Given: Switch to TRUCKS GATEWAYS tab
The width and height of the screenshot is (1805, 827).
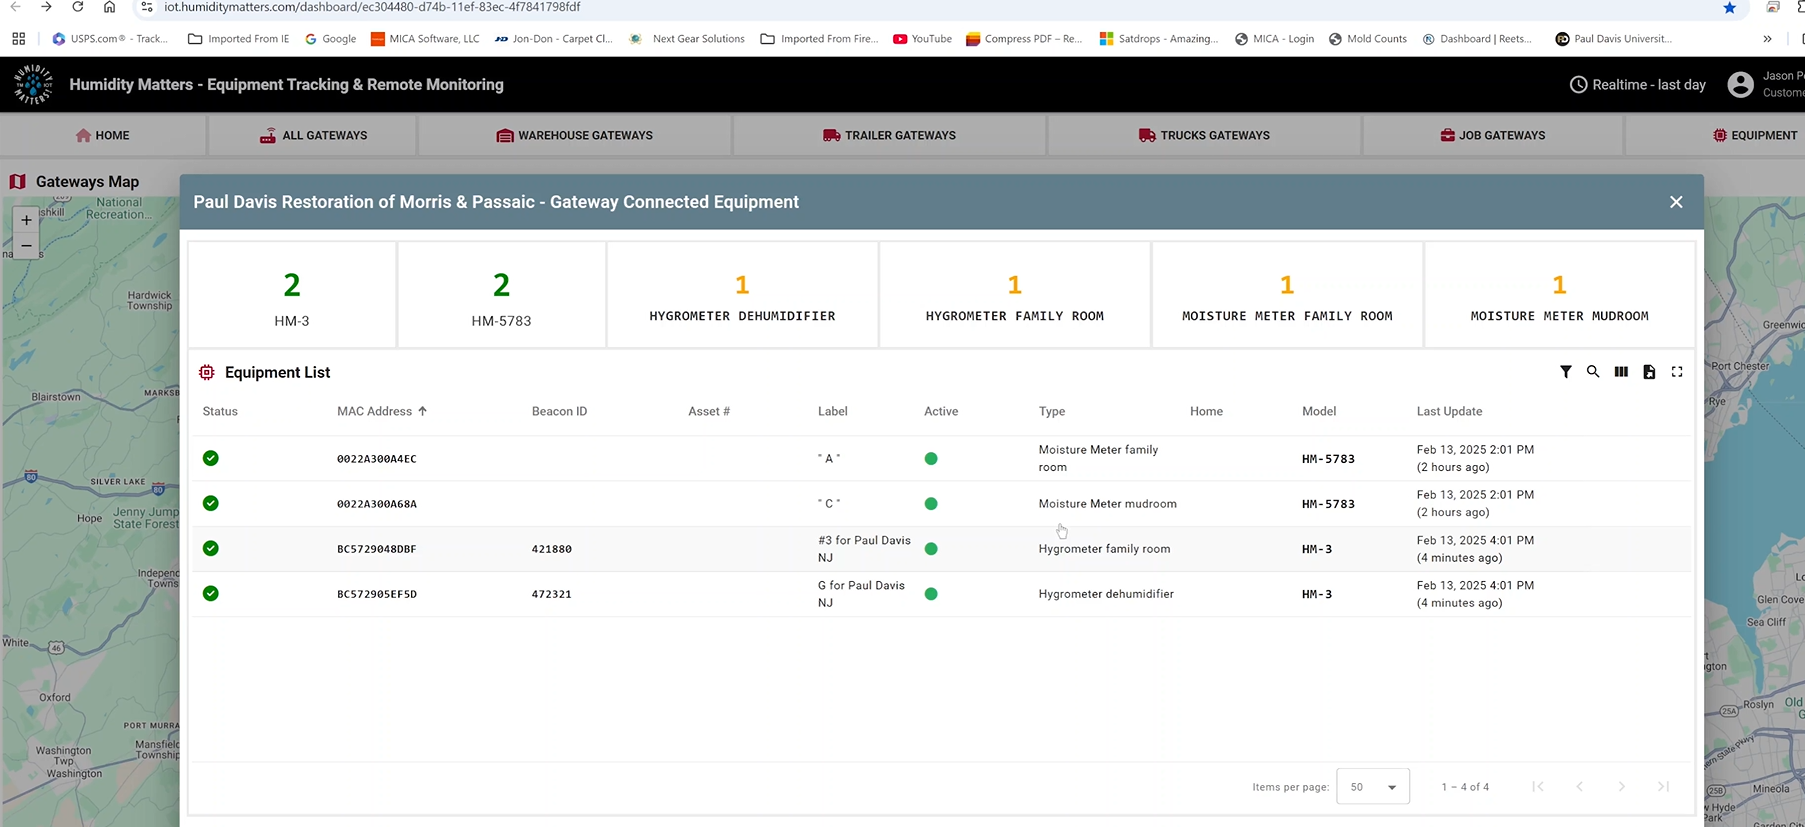Looking at the screenshot, I should (x=1204, y=135).
